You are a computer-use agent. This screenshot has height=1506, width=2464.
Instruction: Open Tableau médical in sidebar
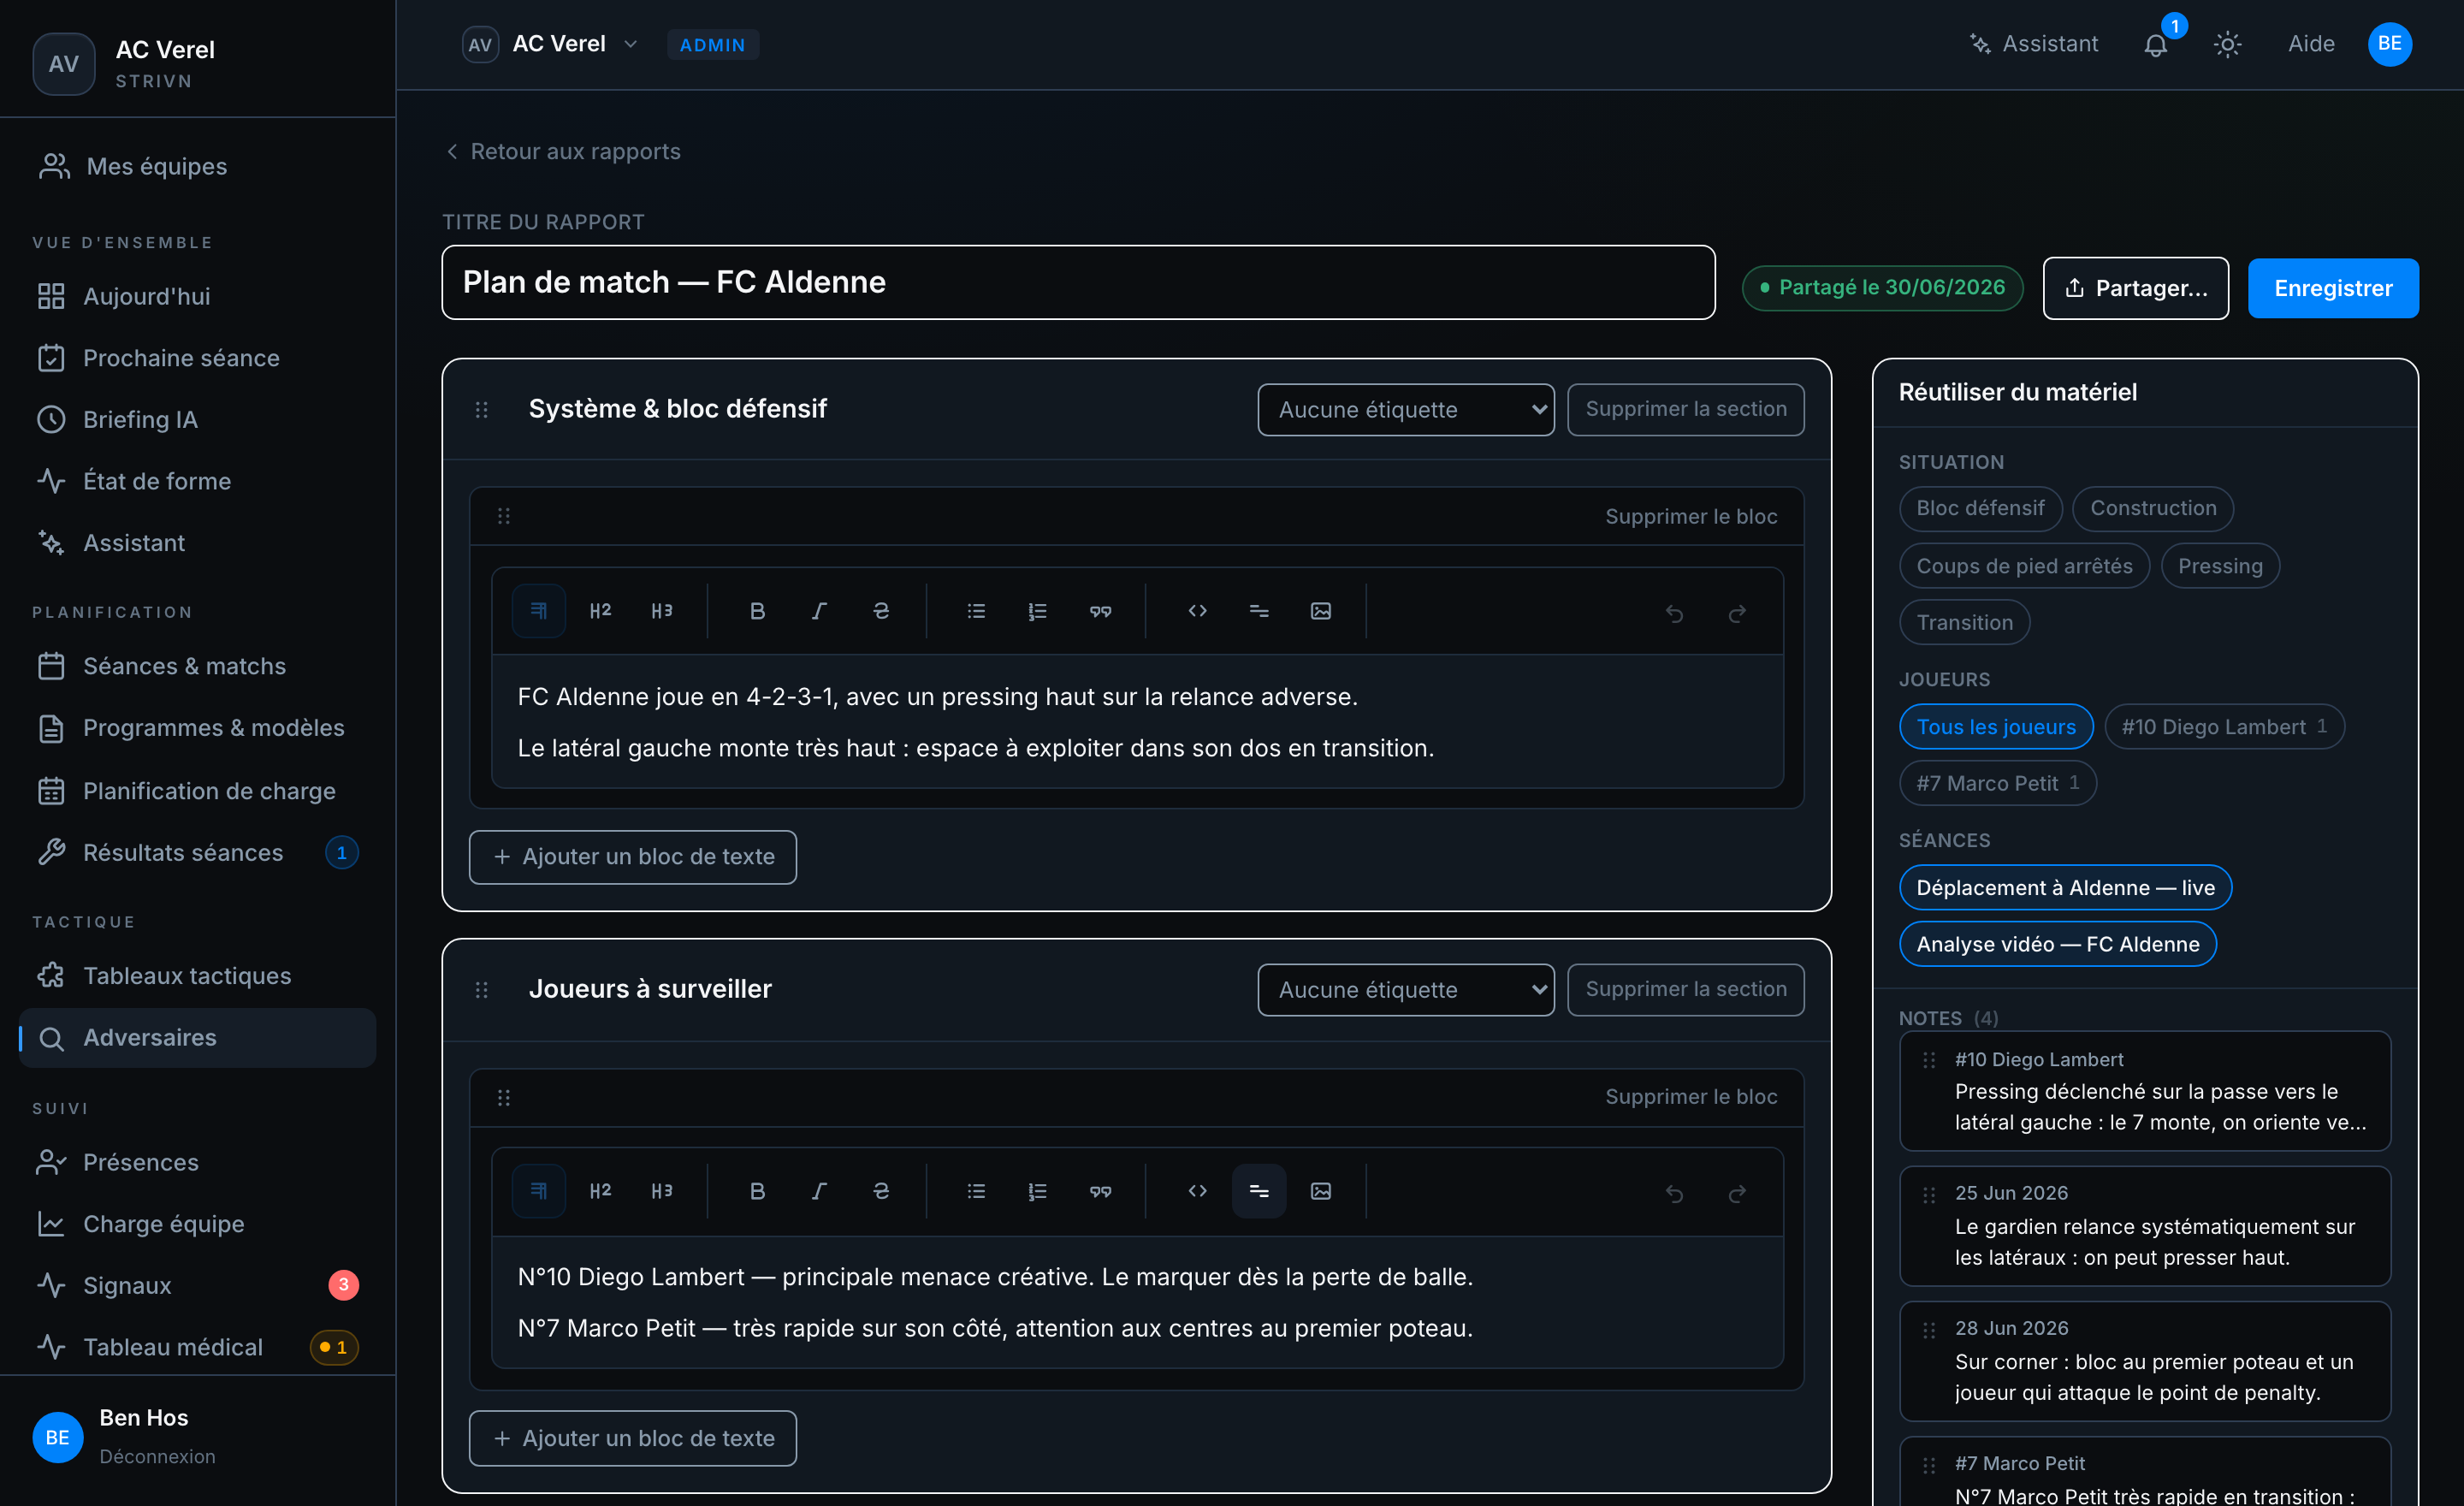(x=197, y=1347)
